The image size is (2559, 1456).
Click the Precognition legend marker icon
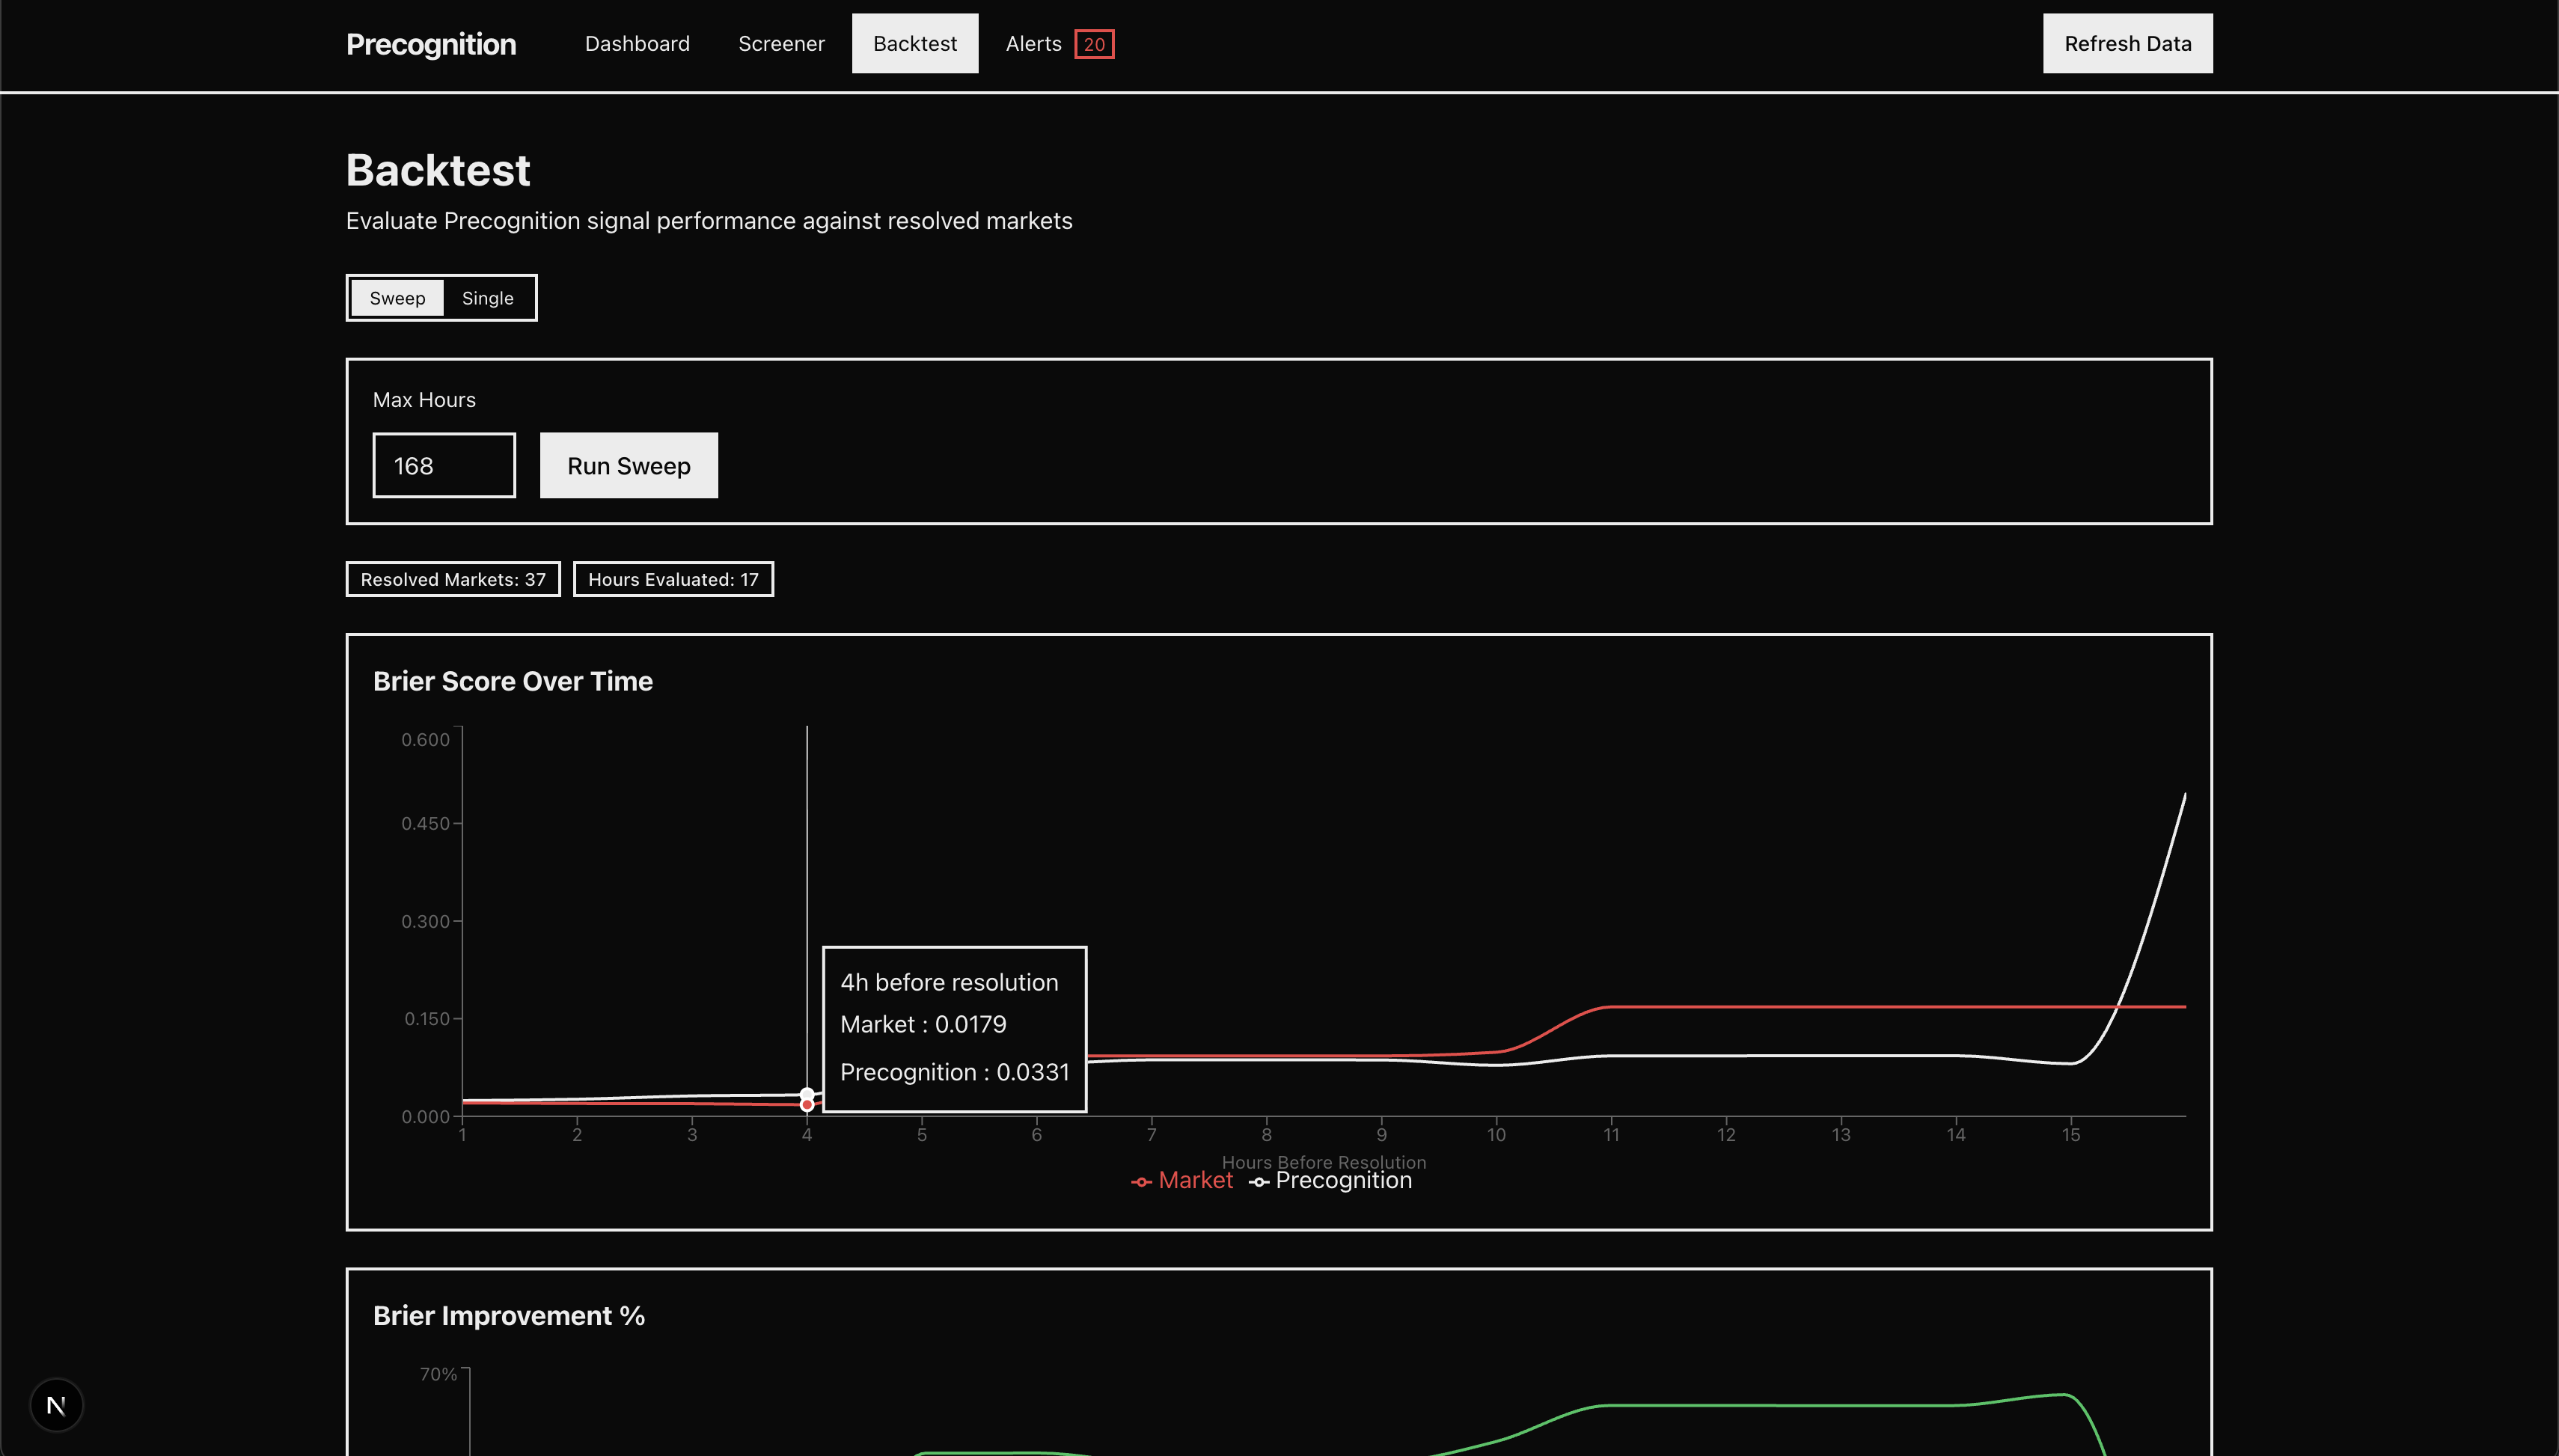[1259, 1182]
